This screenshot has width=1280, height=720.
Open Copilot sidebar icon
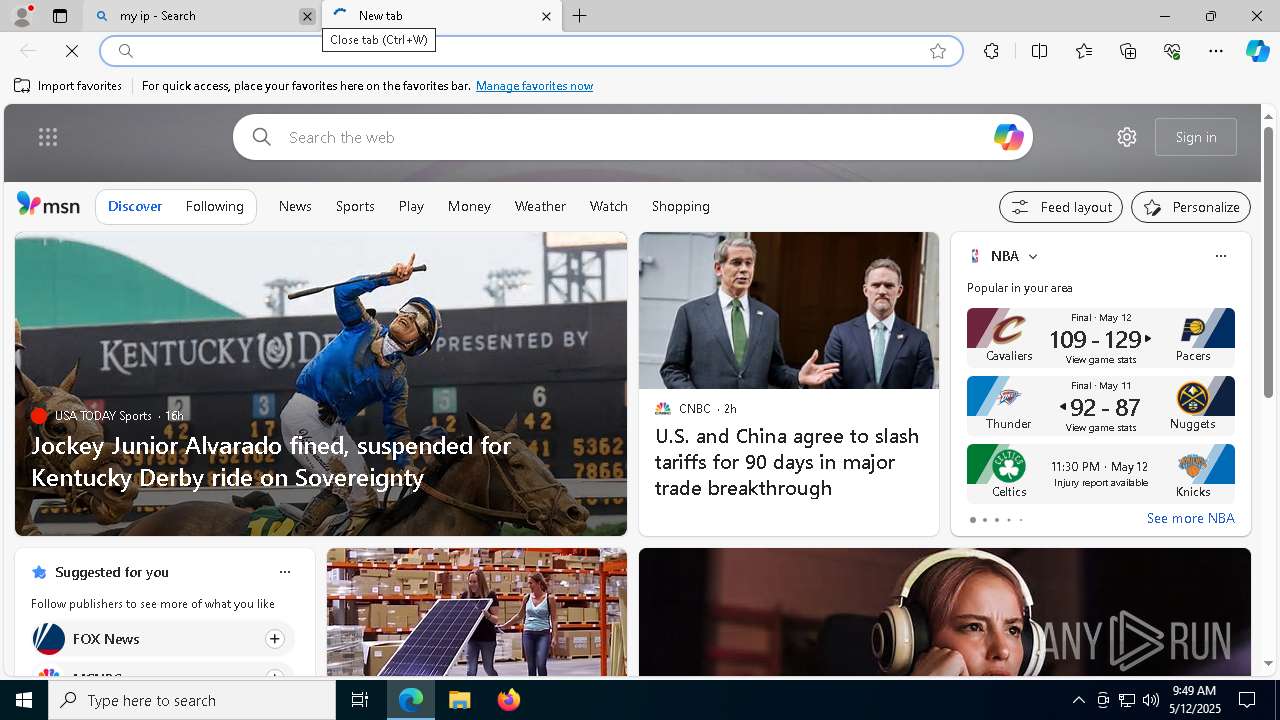tap(1257, 51)
